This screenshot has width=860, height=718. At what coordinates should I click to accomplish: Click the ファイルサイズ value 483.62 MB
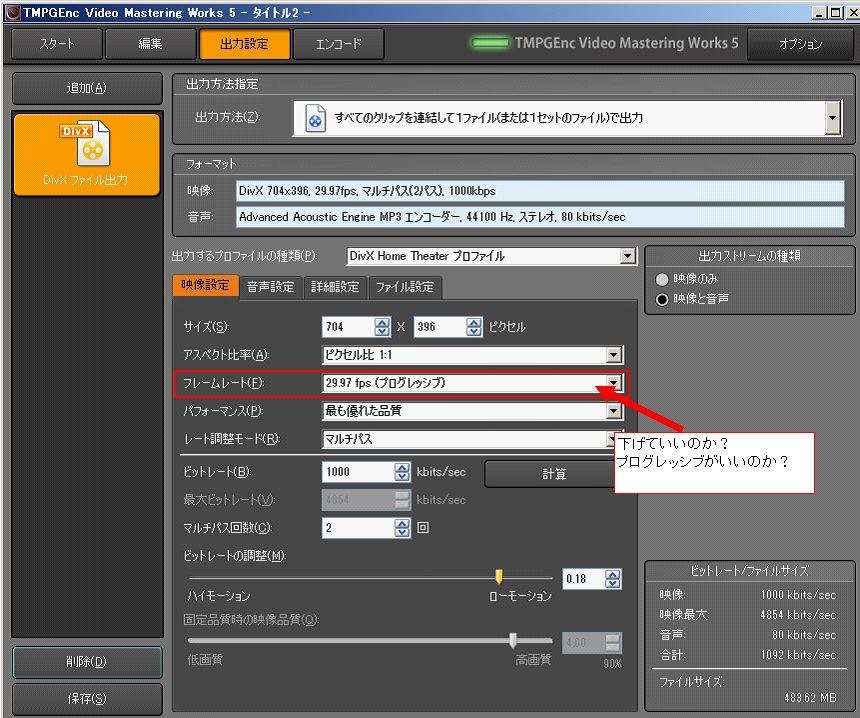tap(810, 698)
